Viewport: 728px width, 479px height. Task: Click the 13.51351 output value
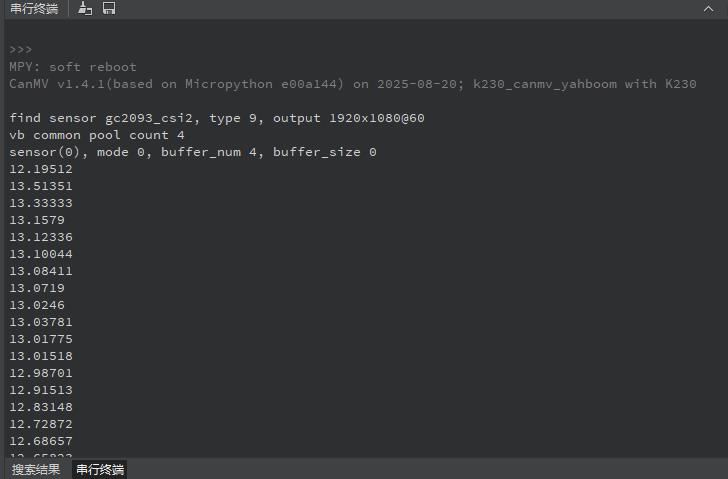pos(41,186)
